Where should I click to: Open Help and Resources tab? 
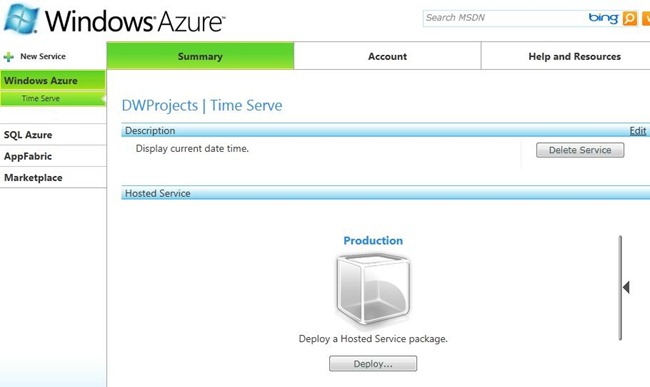575,56
